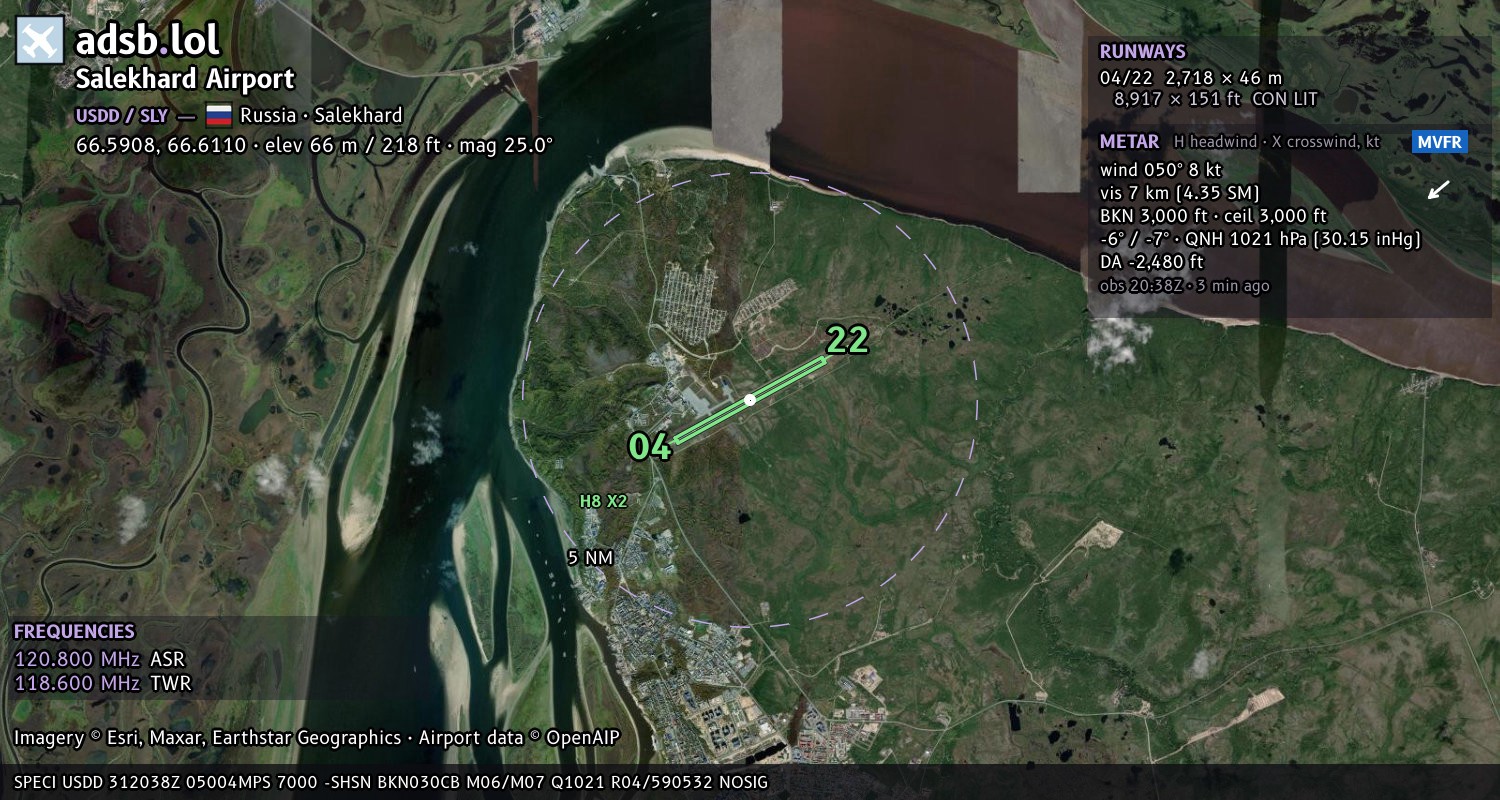Click the runway 04 end label
Image resolution: width=1500 pixels, height=800 pixels.
650,446
